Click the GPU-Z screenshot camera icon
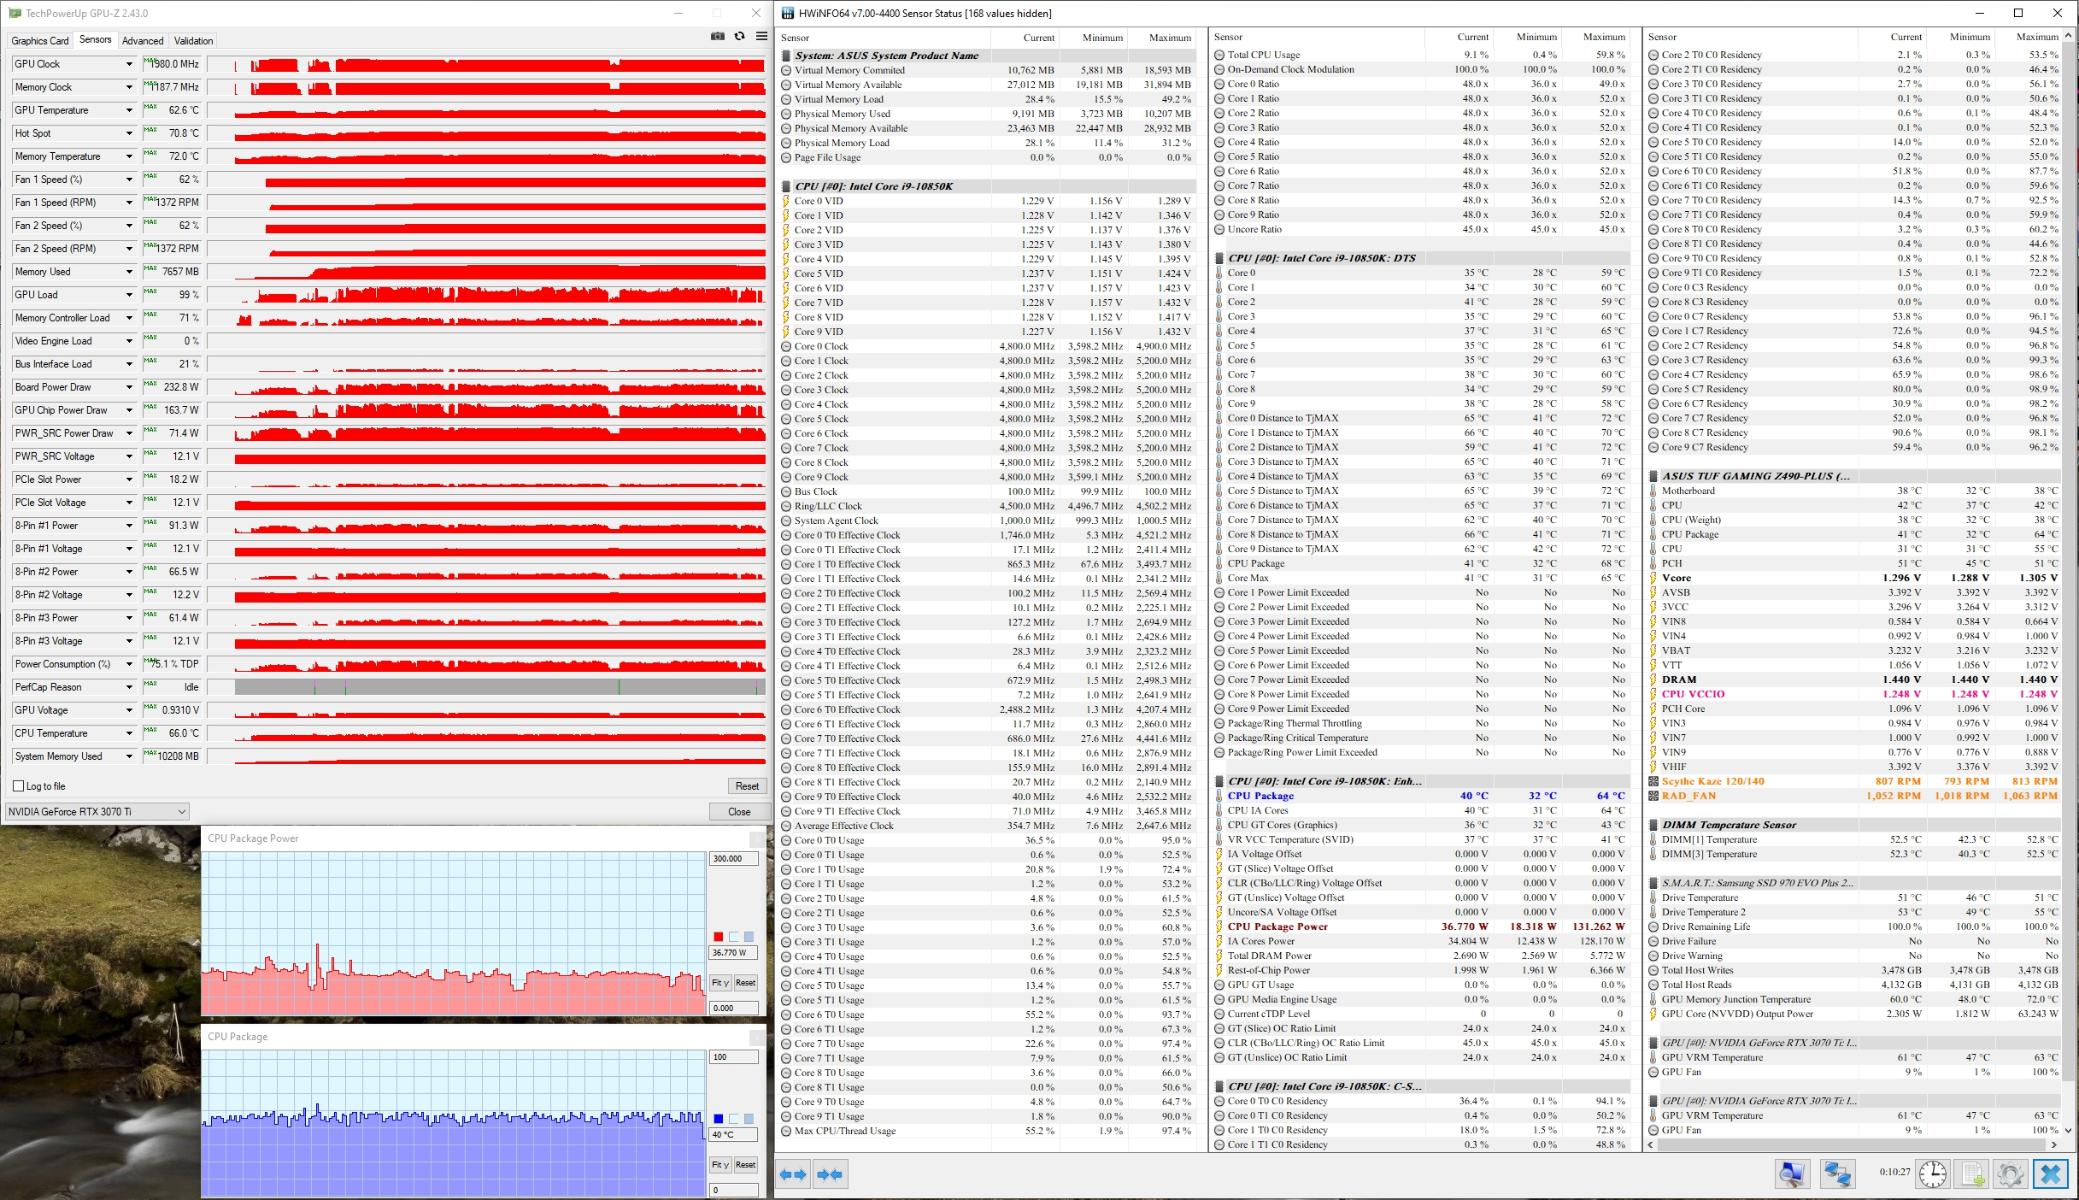The height and width of the screenshot is (1200, 2079). click(717, 36)
